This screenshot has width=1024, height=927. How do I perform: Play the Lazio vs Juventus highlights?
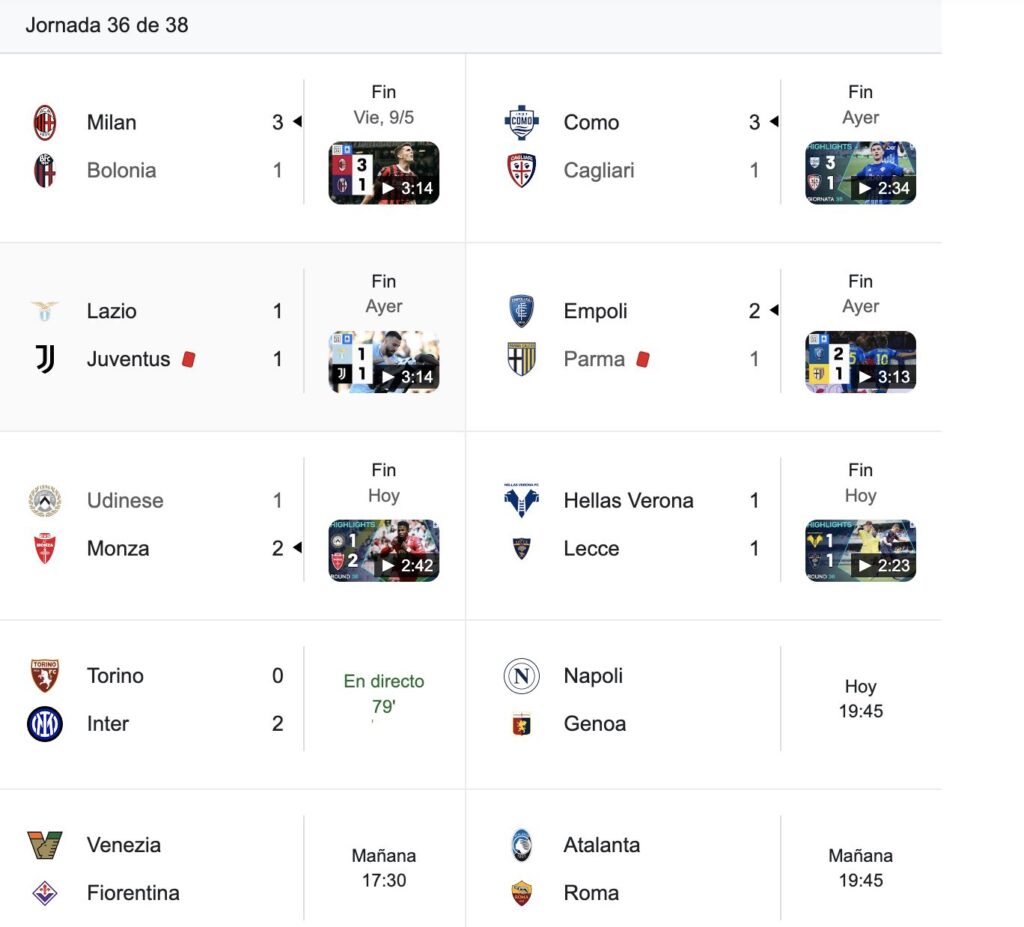383,362
